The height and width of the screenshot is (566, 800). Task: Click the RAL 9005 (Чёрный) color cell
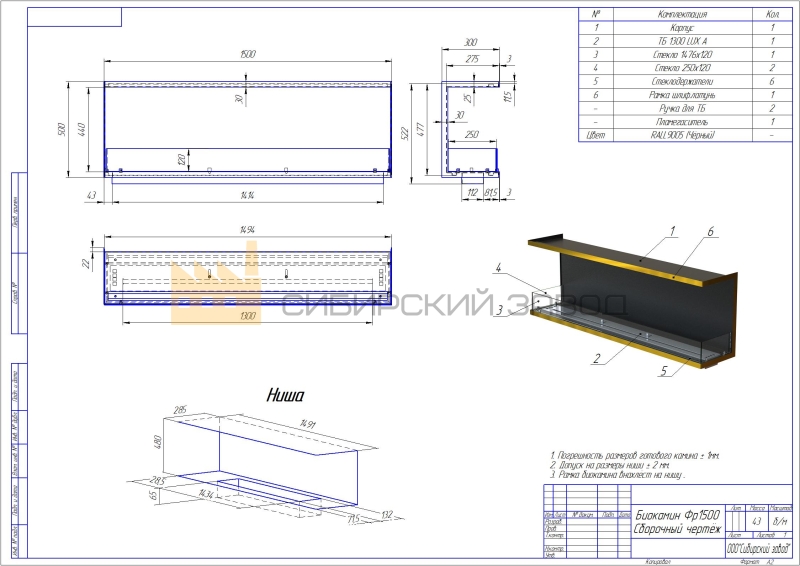tap(678, 134)
